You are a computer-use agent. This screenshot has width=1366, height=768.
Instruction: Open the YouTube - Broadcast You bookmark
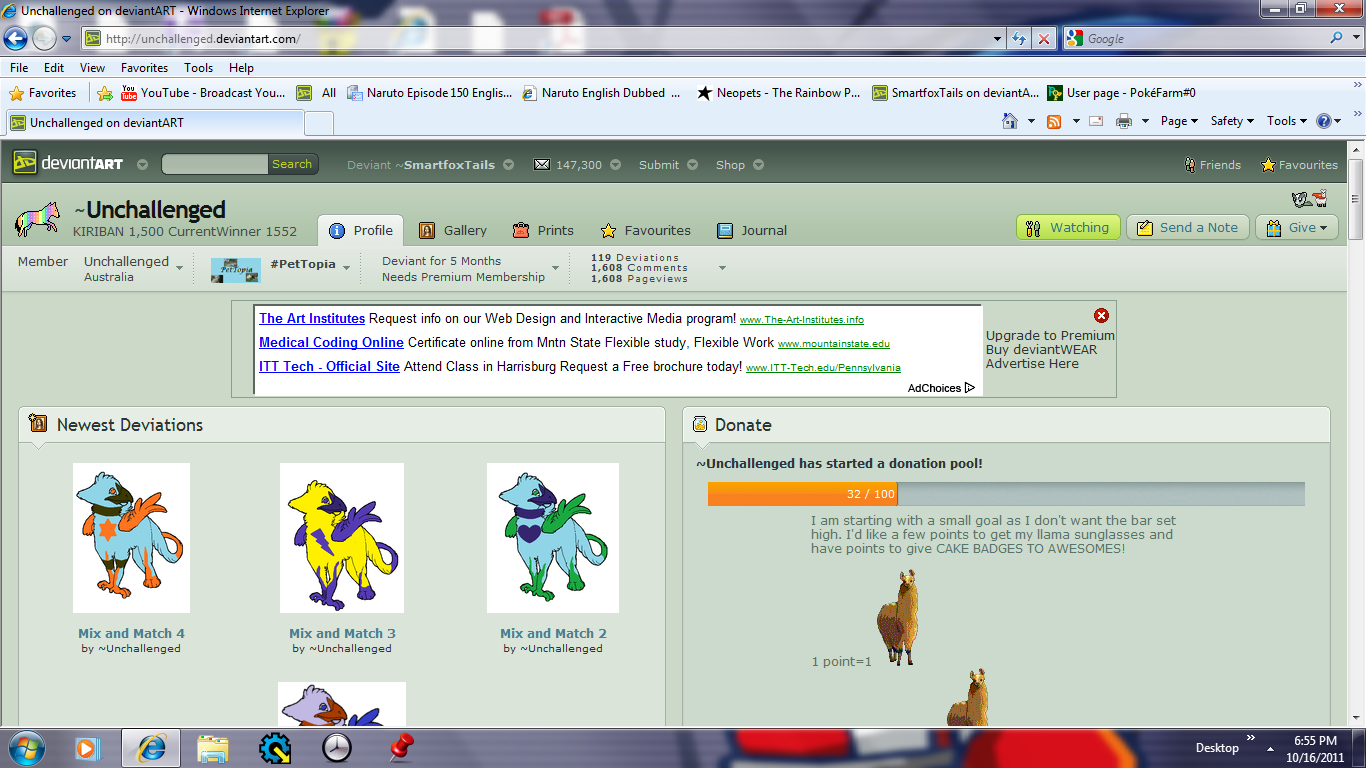click(203, 93)
